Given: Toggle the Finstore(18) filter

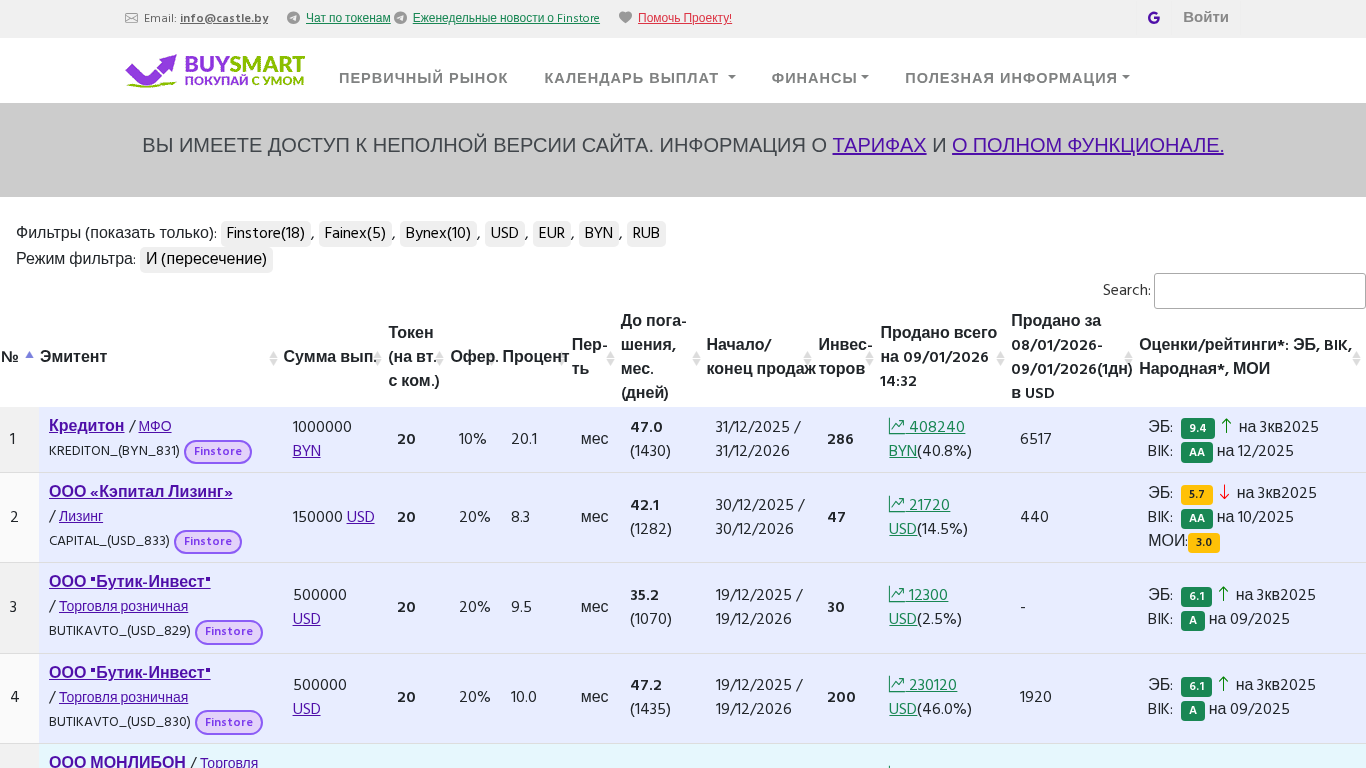Looking at the screenshot, I should 265,233.
